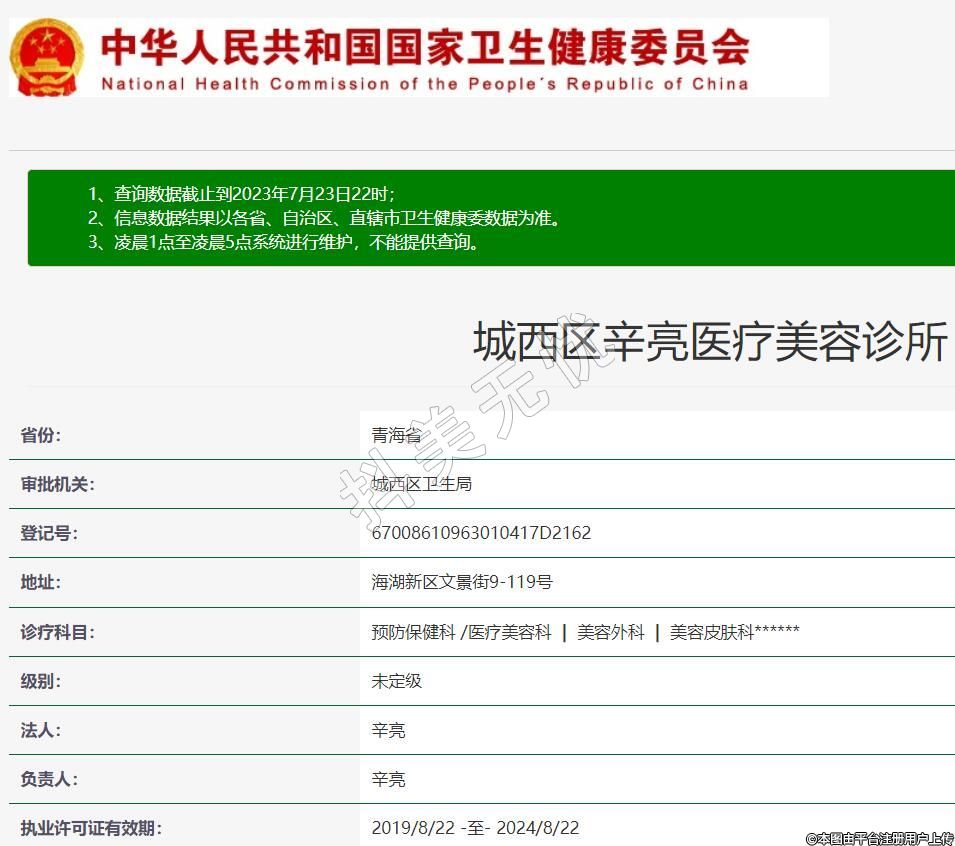The height and width of the screenshot is (846, 955).
Task: Click the national emblem logo
Action: pos(48,57)
